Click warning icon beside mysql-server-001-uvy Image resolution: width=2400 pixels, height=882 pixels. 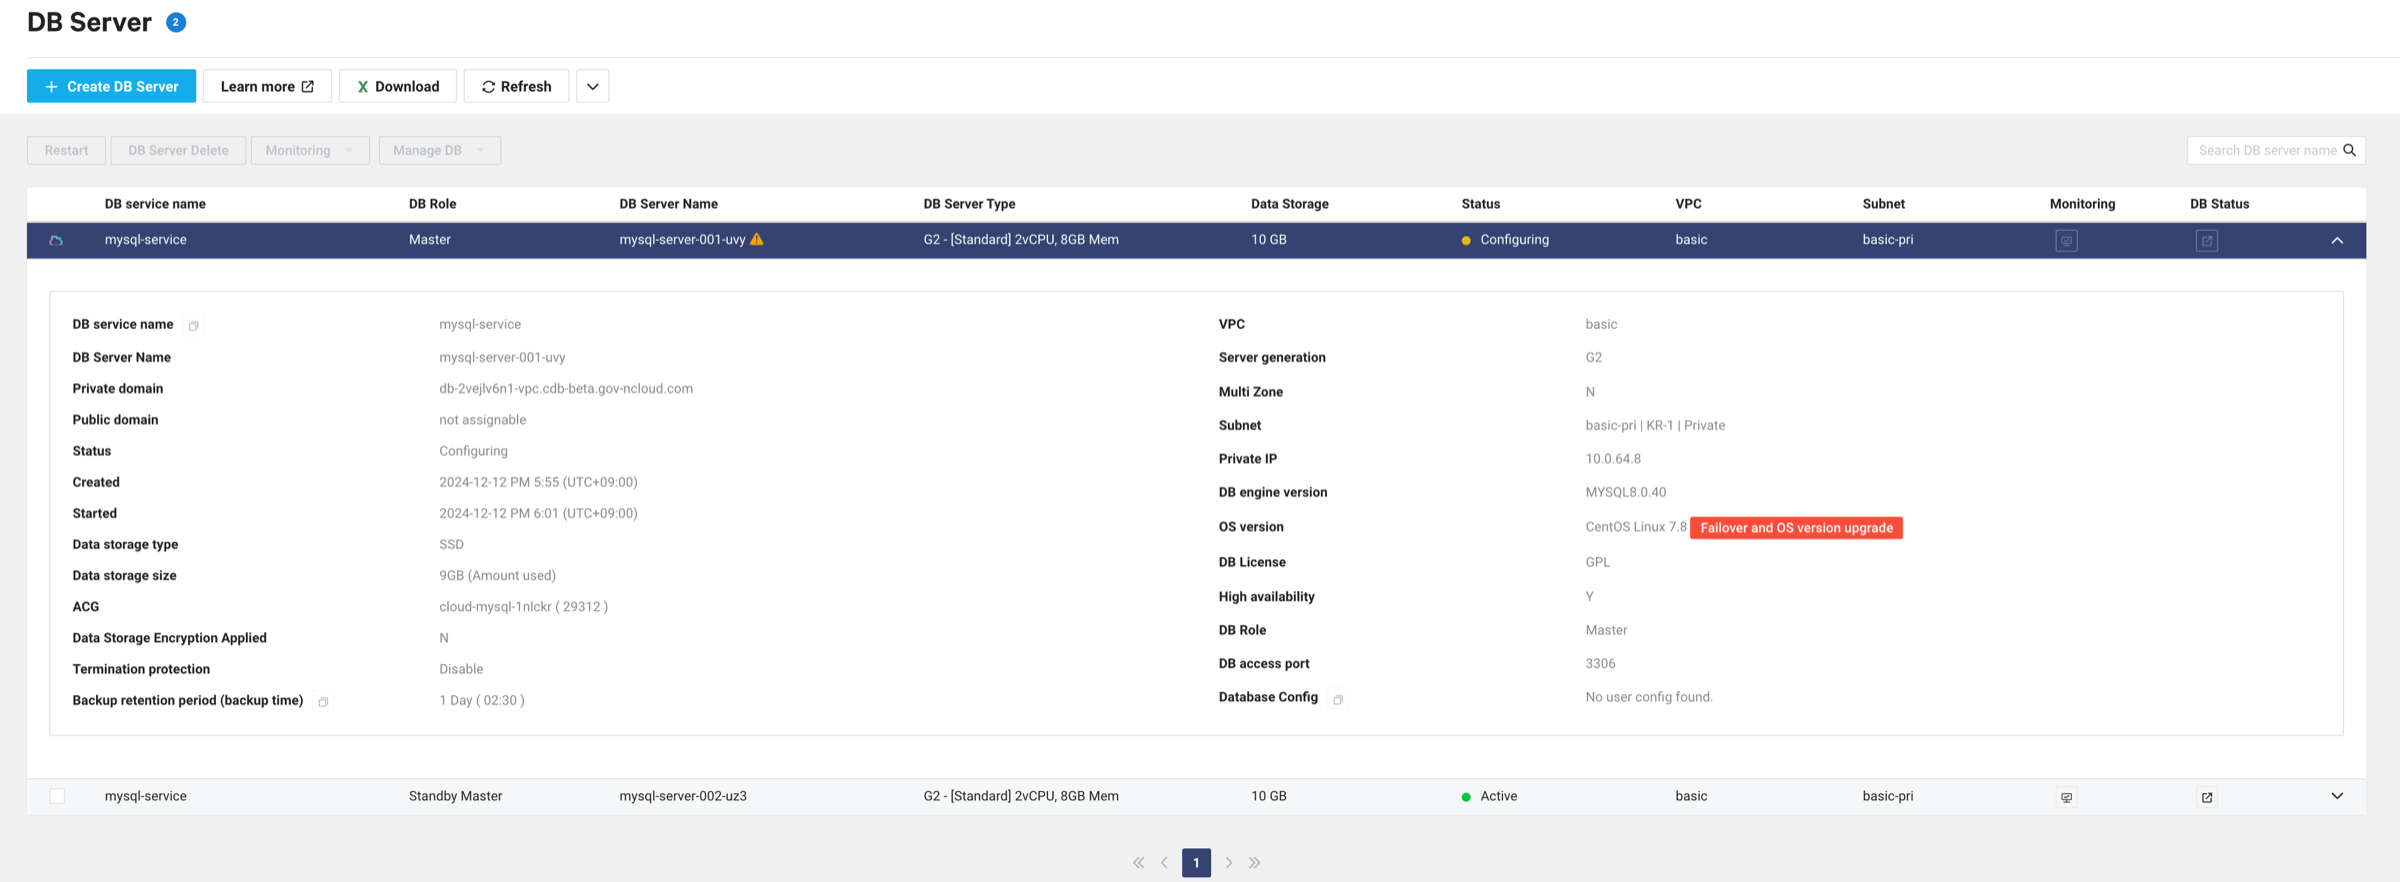757,239
